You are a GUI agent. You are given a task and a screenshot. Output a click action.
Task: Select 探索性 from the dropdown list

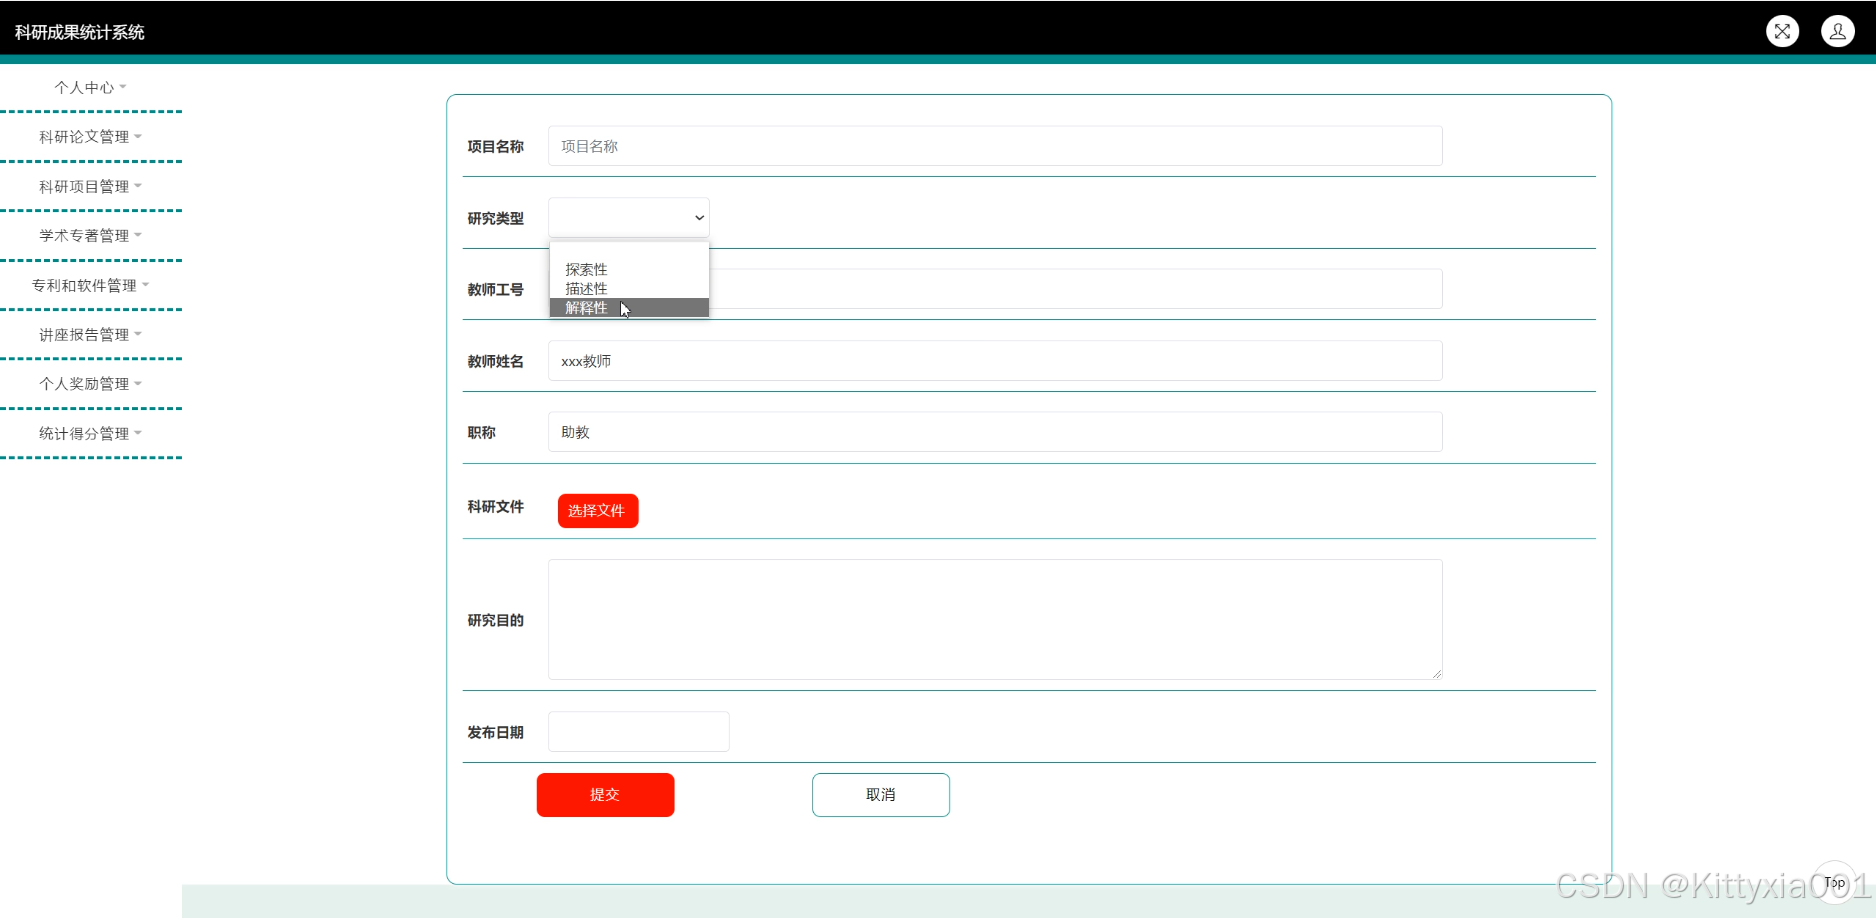point(586,269)
